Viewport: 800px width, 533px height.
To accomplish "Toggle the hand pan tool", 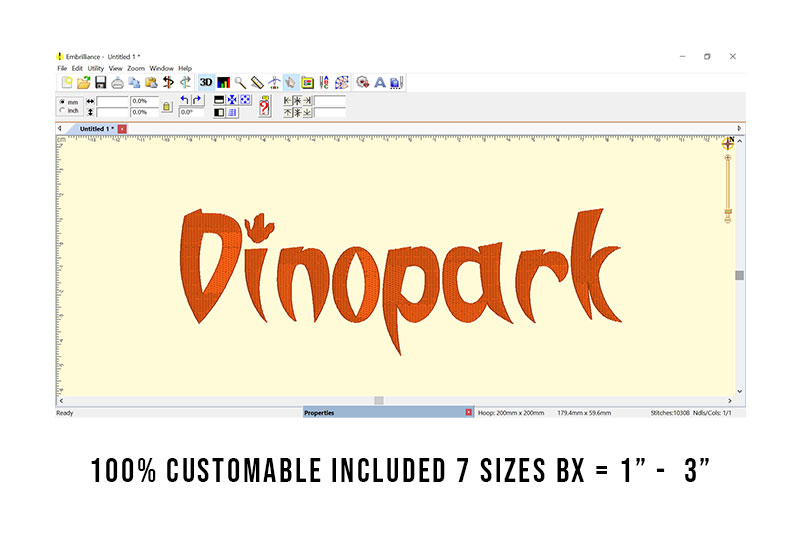I will click(291, 82).
